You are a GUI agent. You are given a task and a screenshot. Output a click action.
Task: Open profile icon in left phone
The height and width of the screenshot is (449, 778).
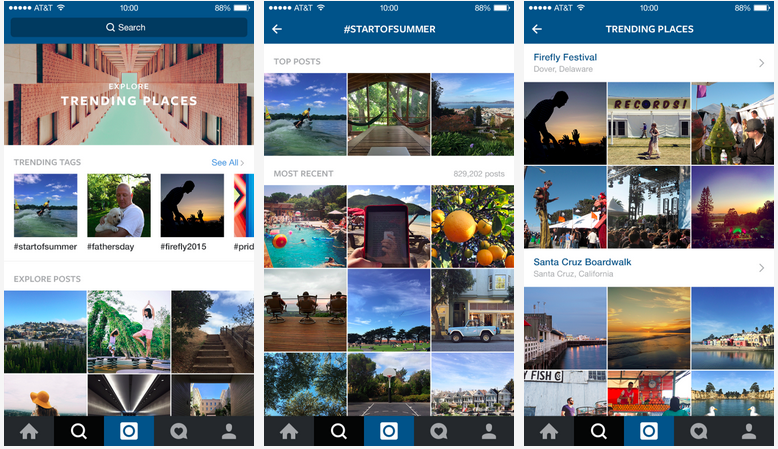(x=229, y=431)
